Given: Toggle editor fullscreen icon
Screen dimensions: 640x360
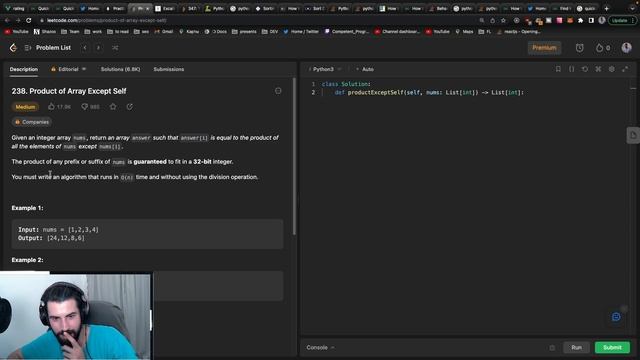Looking at the screenshot, I should pos(625,69).
